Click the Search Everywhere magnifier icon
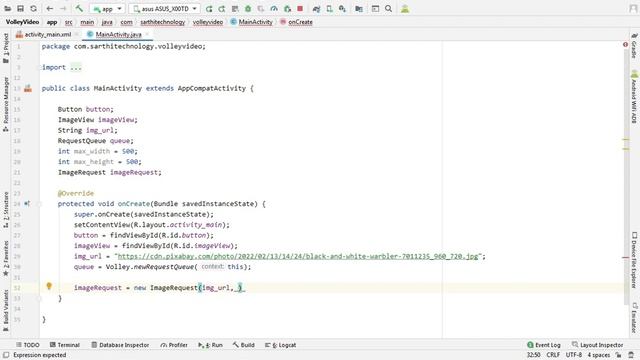This screenshot has width=640, height=360. [x=389, y=9]
